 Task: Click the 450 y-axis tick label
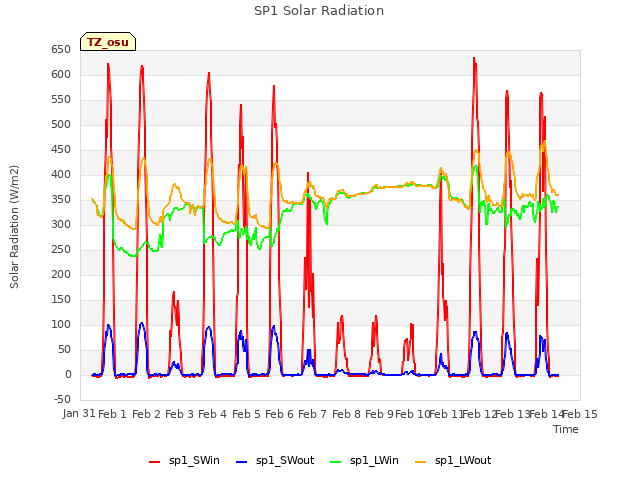point(61,149)
